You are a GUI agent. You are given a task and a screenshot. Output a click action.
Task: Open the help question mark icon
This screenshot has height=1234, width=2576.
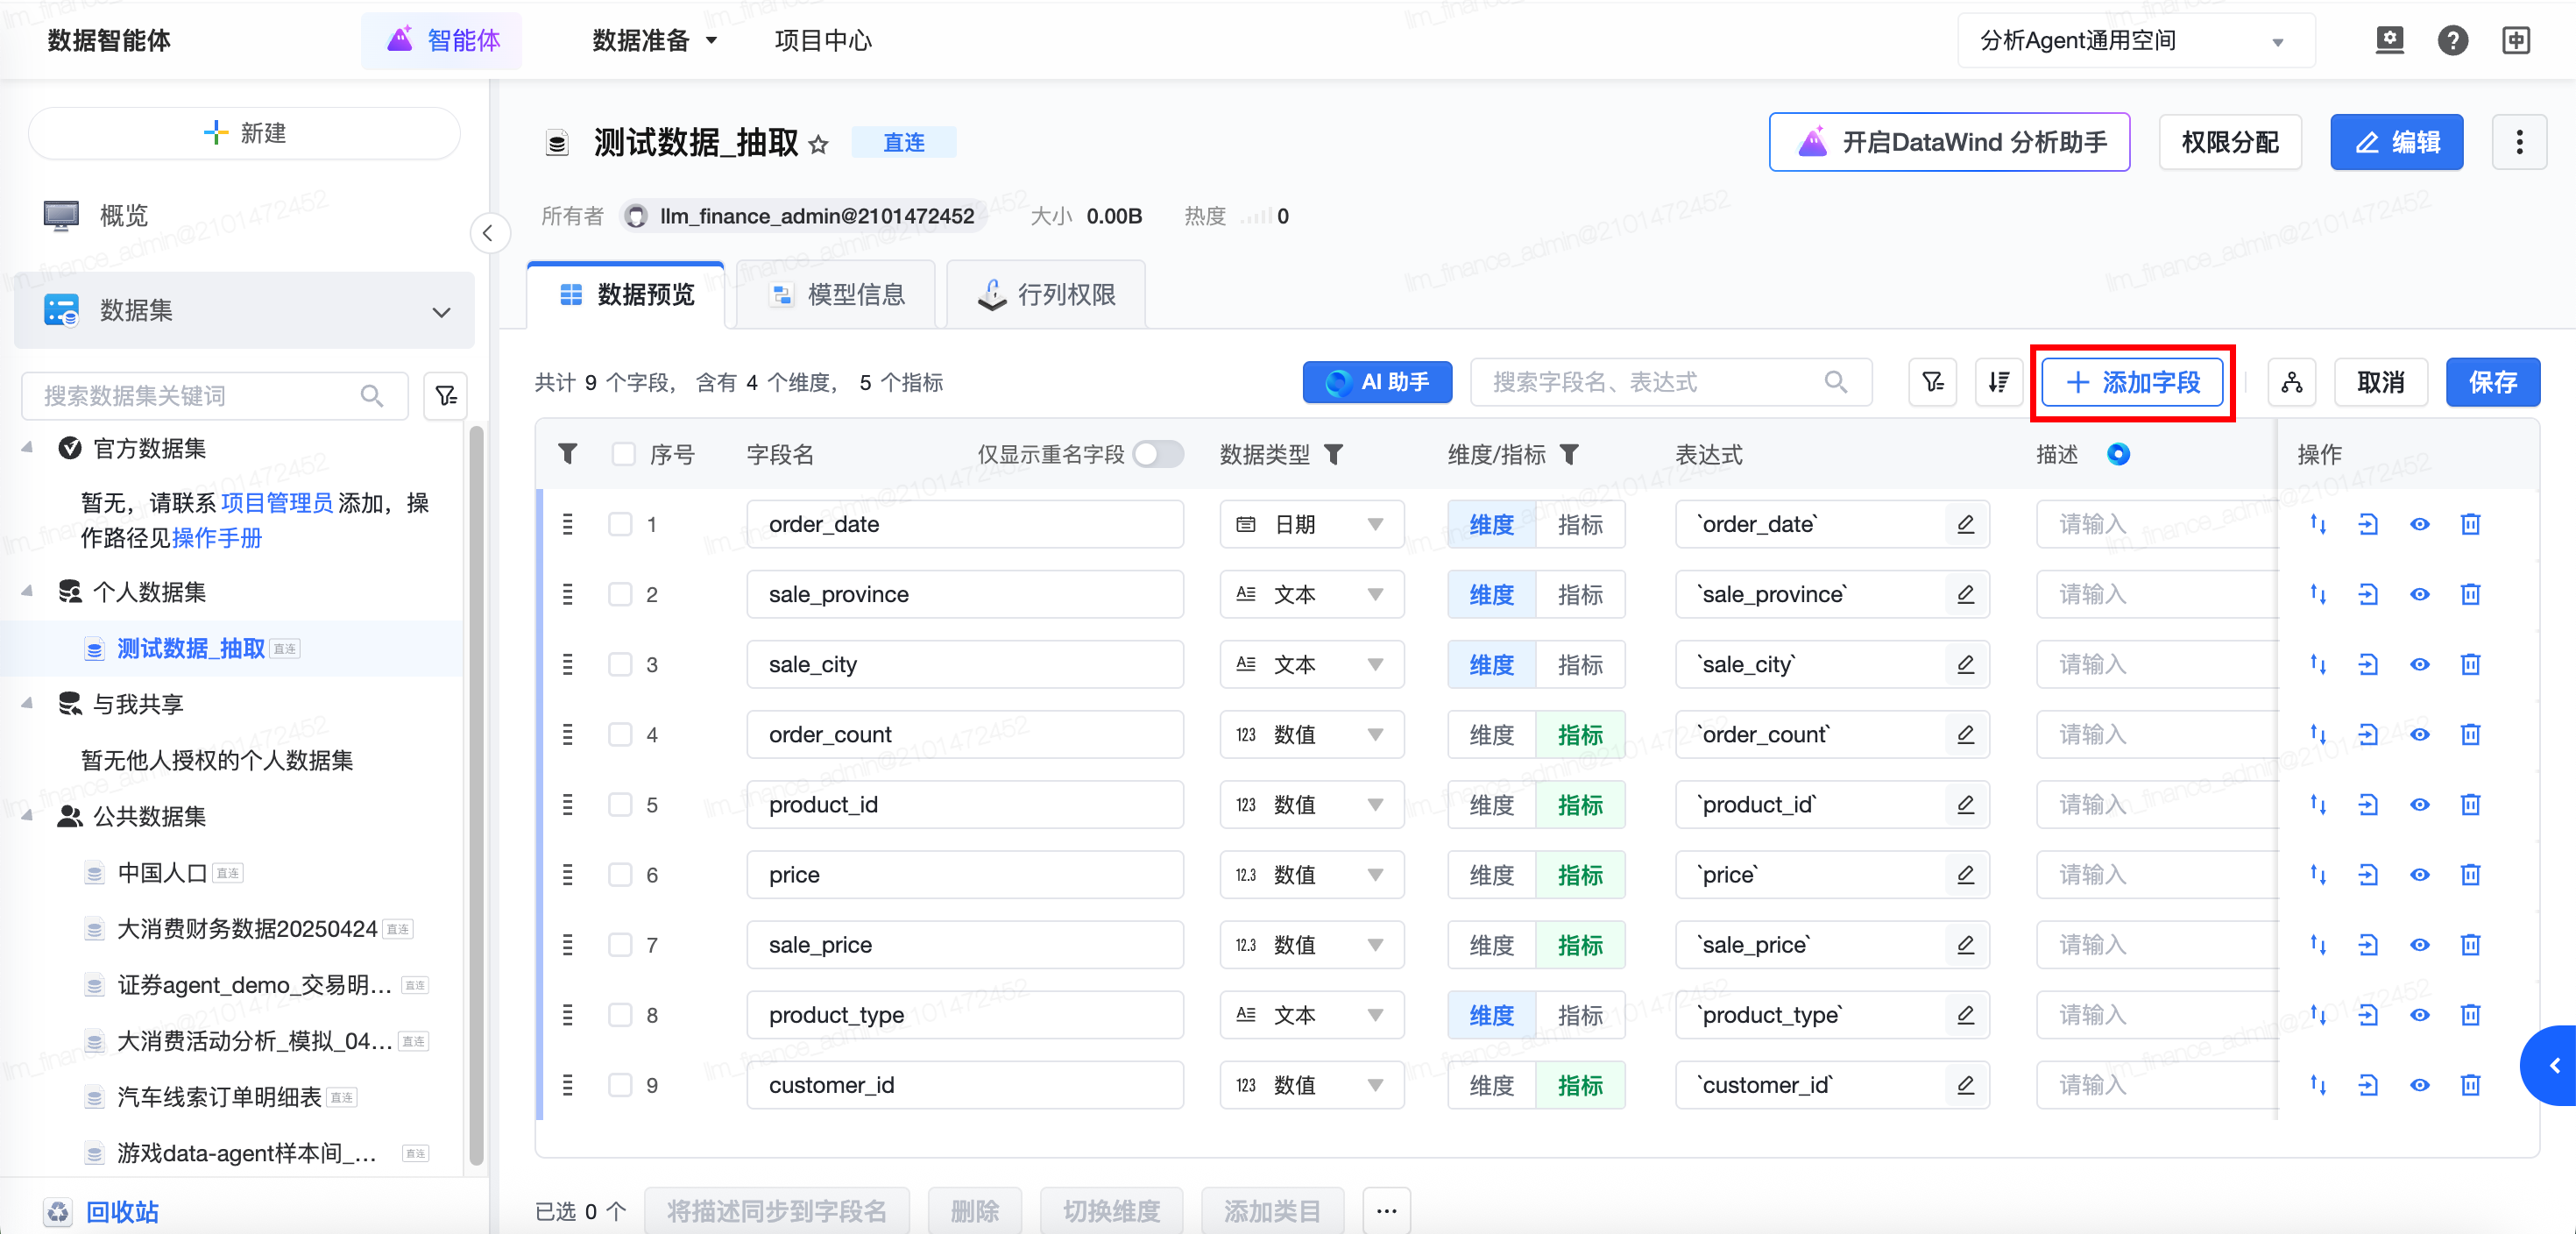click(2452, 41)
